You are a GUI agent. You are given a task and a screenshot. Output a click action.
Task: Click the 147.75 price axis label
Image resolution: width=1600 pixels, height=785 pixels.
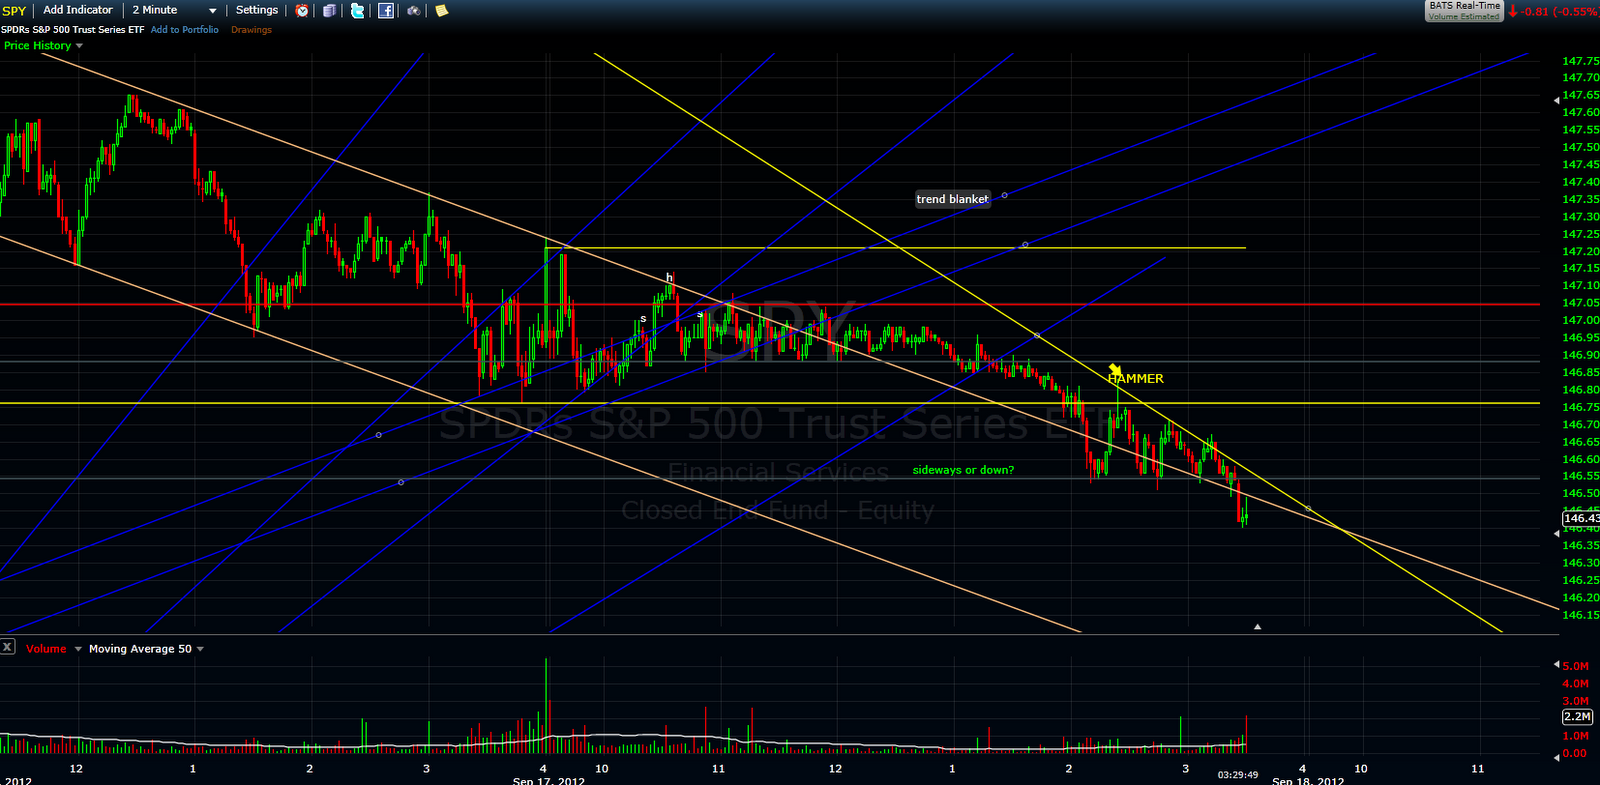click(x=1580, y=61)
